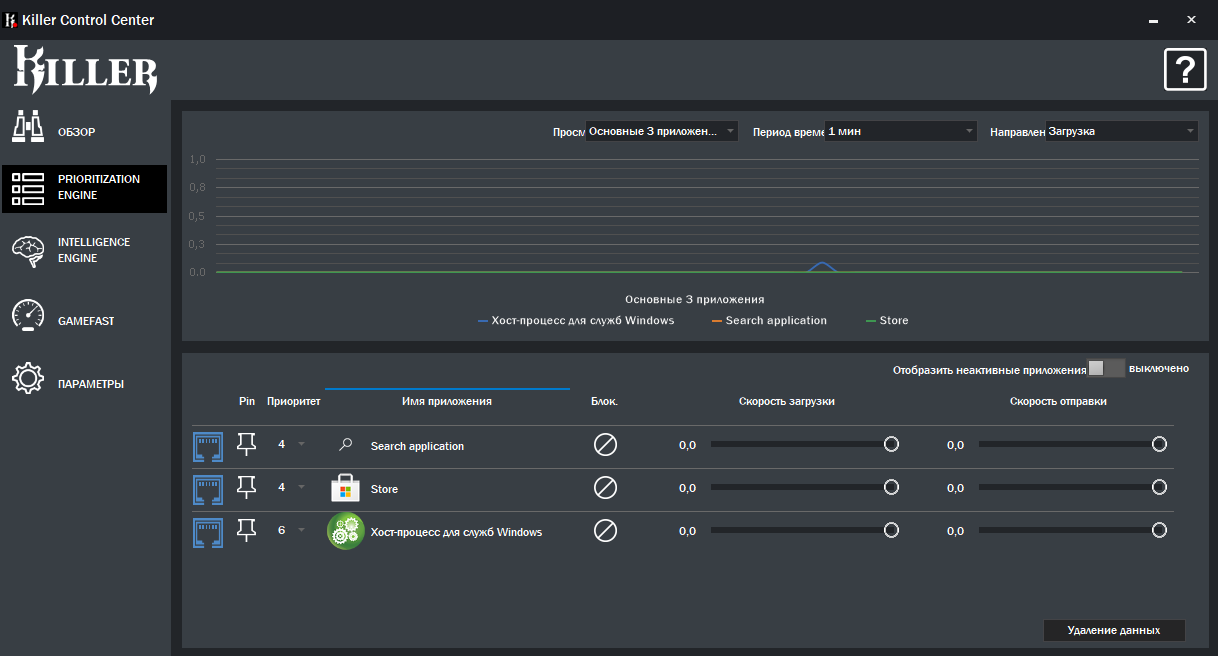Open Параметры settings section

(84, 378)
